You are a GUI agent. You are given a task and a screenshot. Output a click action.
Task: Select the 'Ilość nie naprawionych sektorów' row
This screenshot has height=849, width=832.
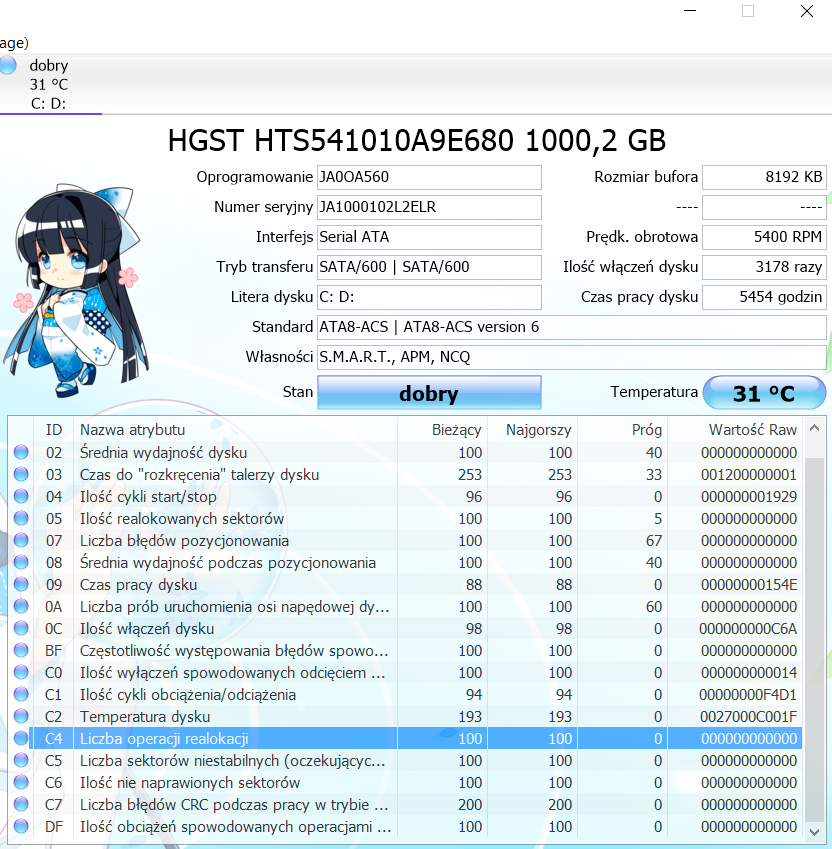pyautogui.click(x=405, y=782)
